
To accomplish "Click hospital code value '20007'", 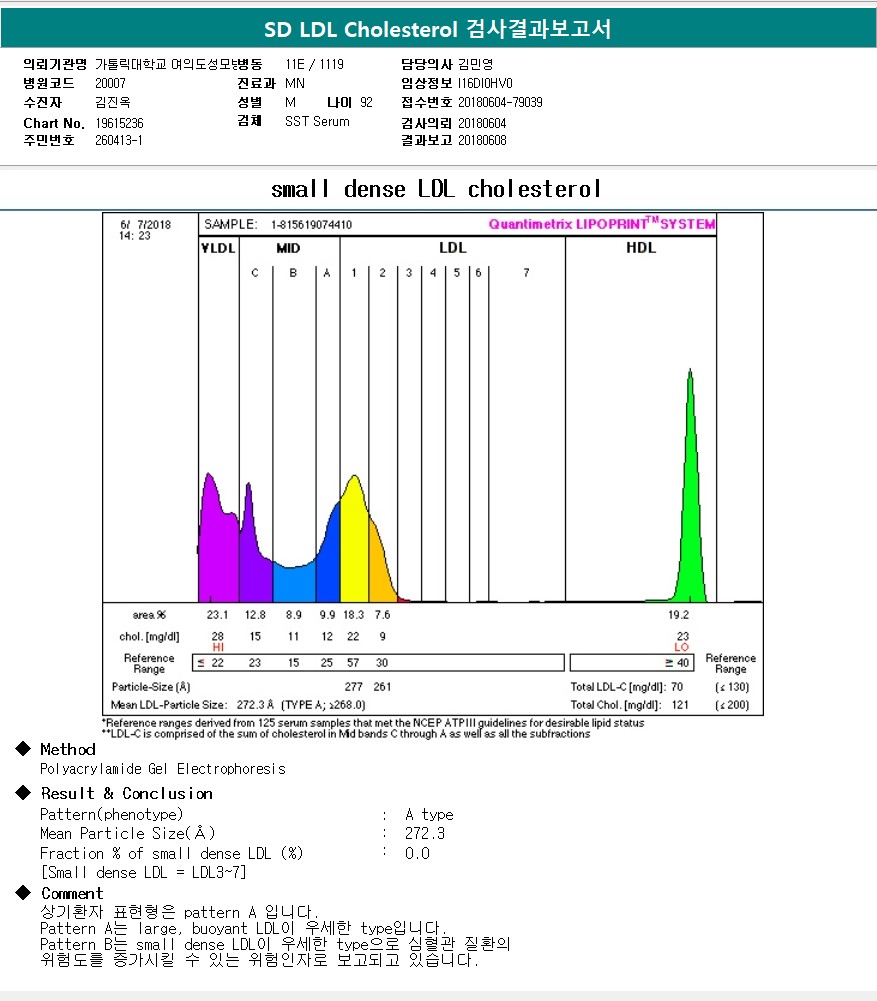I will (110, 83).
